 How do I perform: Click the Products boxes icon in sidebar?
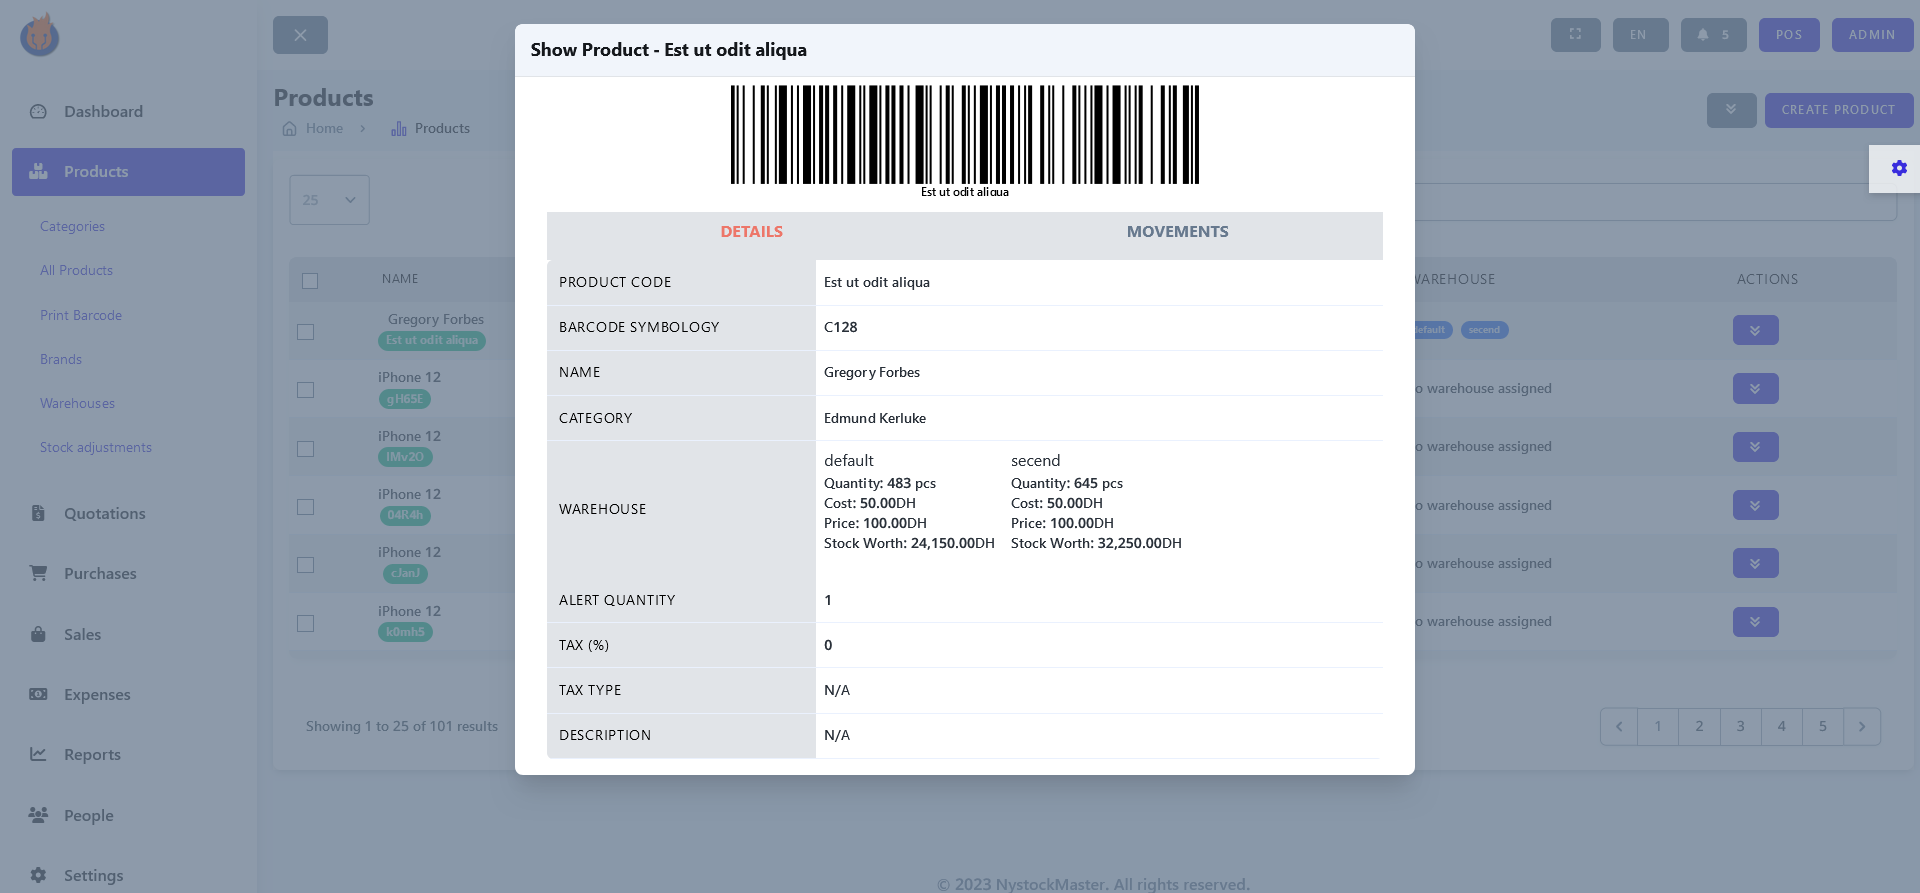tap(38, 171)
